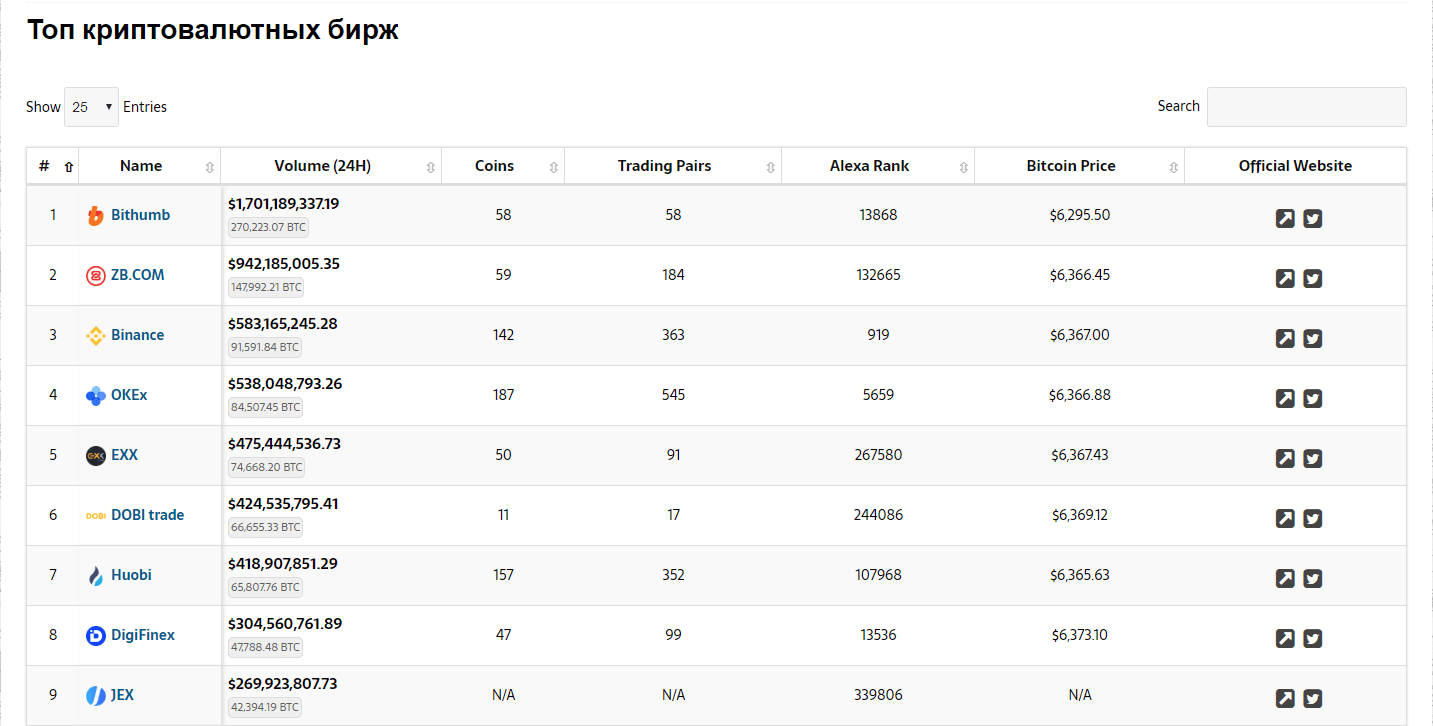Screen dimensions: 1433x726
Task: Open DOBI trade's official website link icon
Action: (1285, 518)
